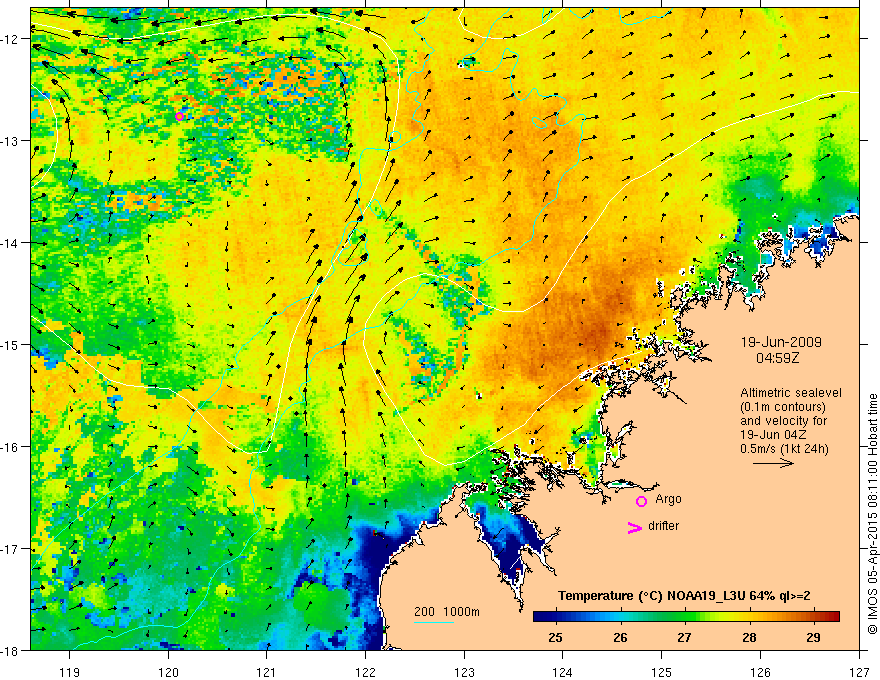This screenshot has height=680, width=880.
Task: Click the longitude axis label 119
Action: (x=70, y=672)
